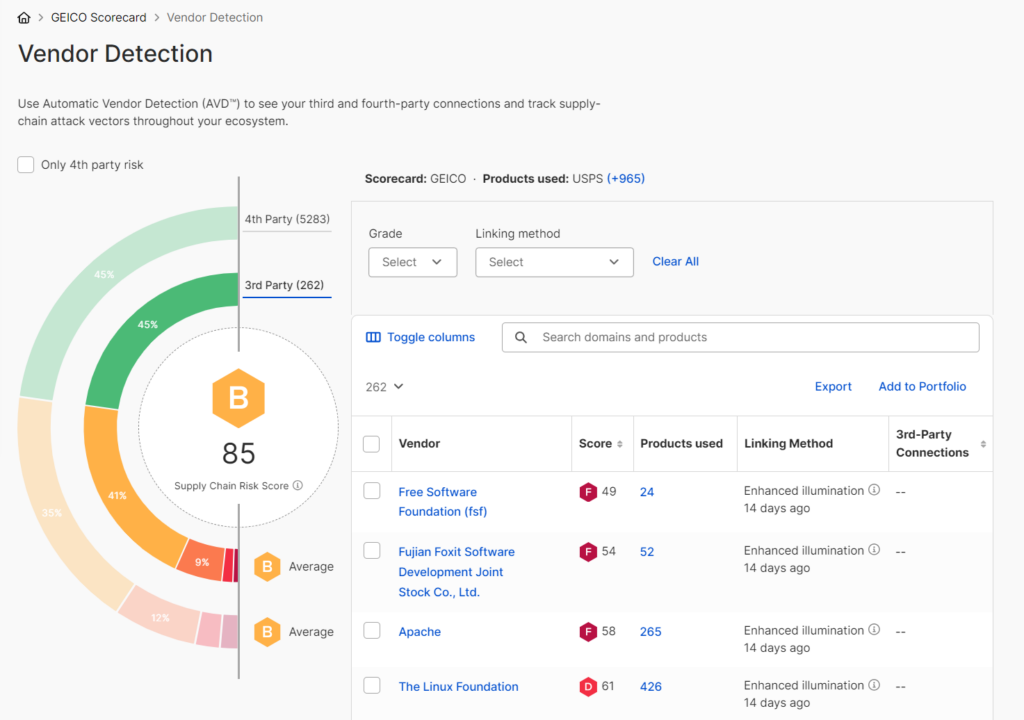Screen dimensions: 1024x720
Task: Open Fujian Foxit Software Development vendor link
Action: 456,572
